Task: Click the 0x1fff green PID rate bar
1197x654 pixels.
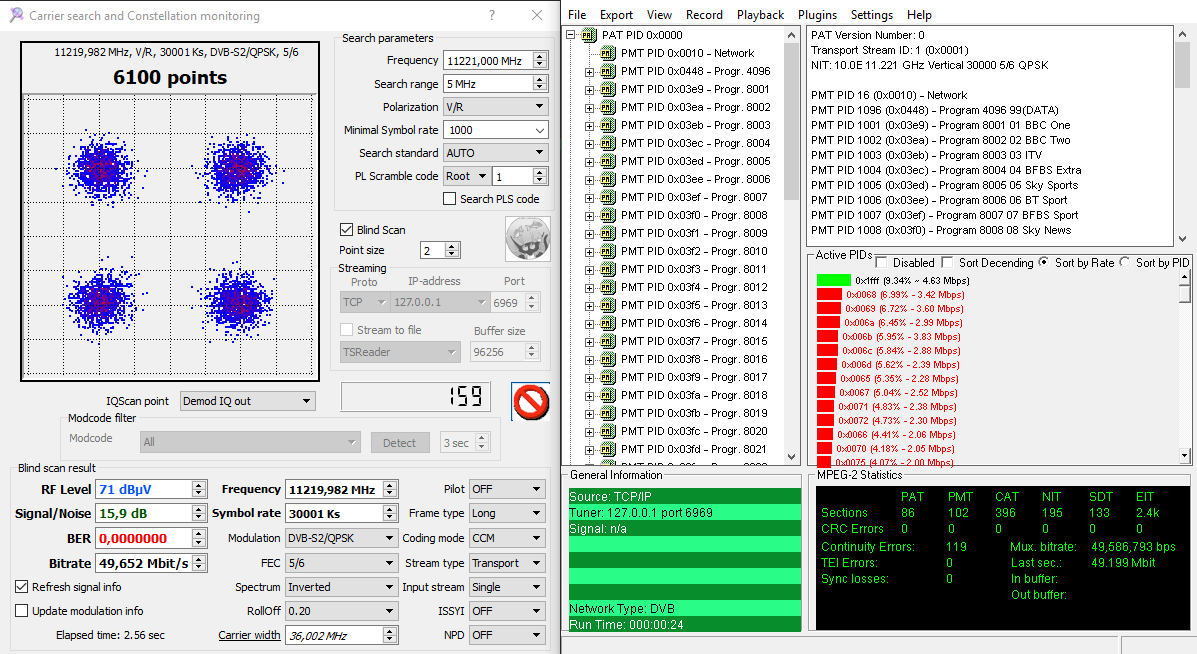Action: click(x=834, y=281)
